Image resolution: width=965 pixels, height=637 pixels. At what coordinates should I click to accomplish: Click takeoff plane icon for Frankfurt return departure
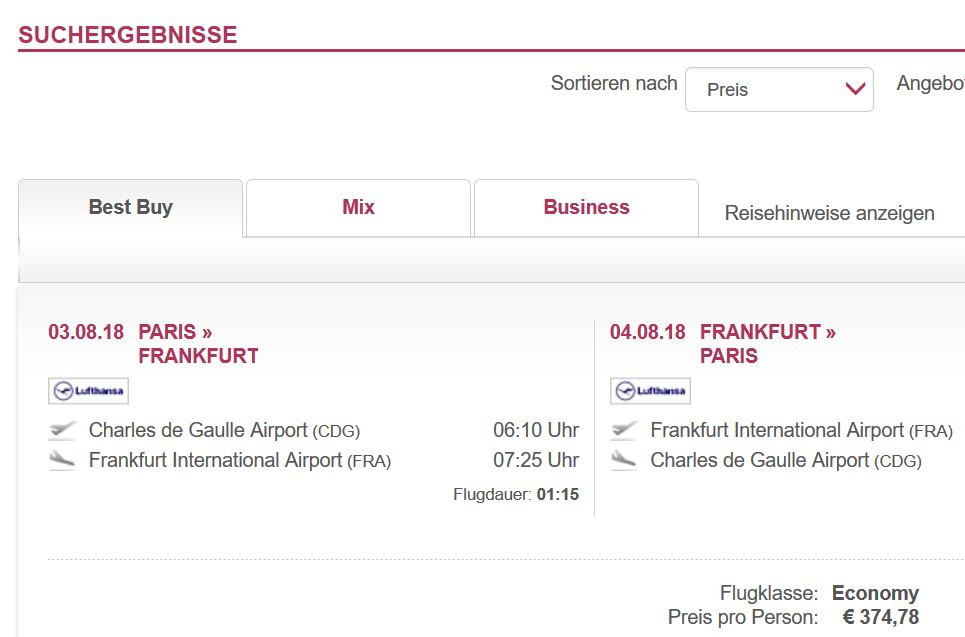click(x=624, y=430)
